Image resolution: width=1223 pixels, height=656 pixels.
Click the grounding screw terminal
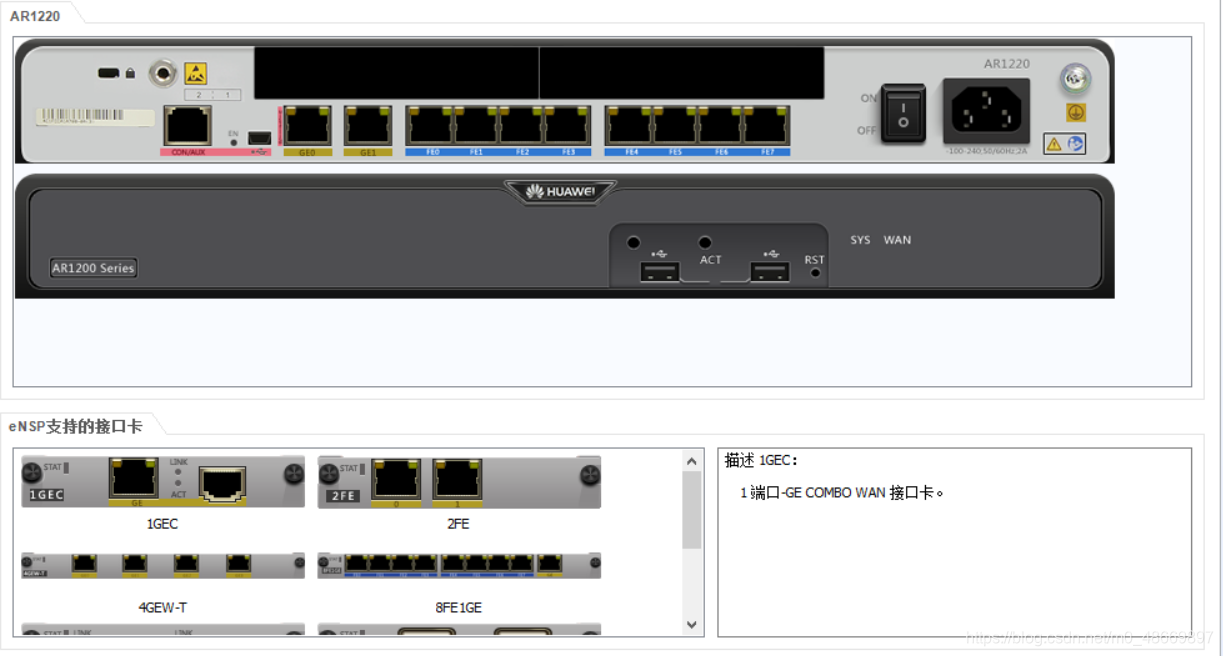1076,78
